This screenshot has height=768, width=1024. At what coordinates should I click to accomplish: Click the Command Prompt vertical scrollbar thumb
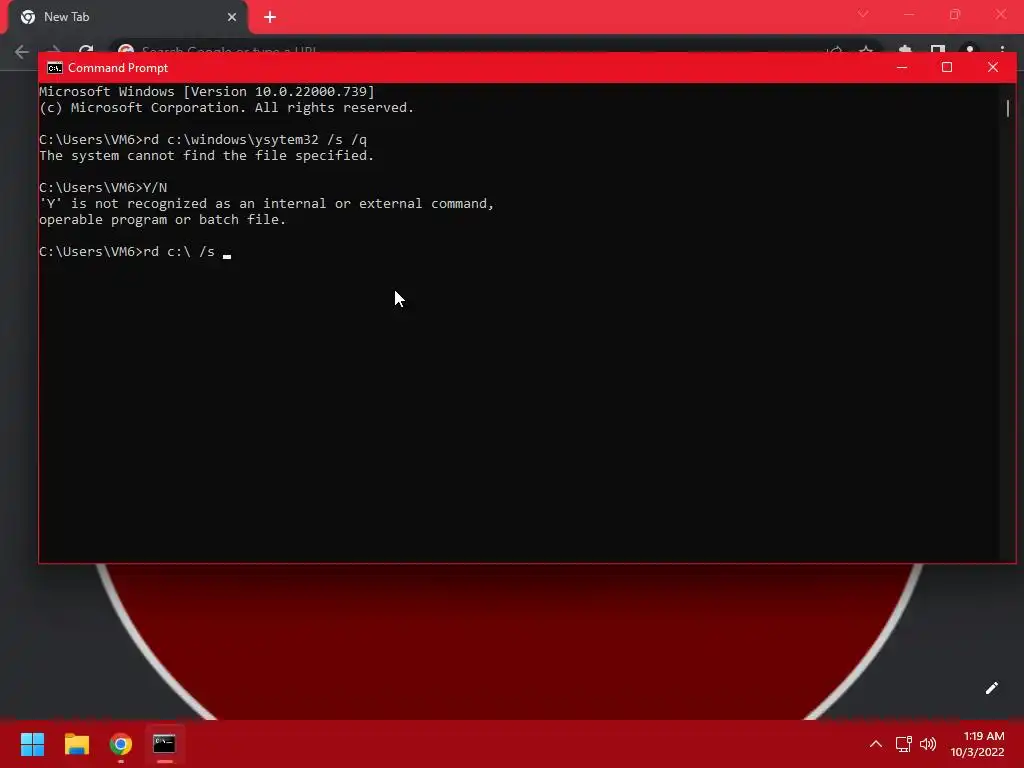[x=1008, y=108]
